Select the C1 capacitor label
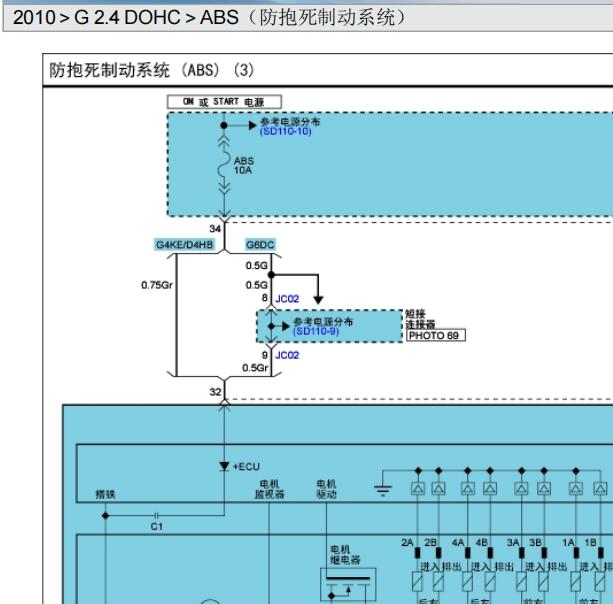 click(x=156, y=527)
